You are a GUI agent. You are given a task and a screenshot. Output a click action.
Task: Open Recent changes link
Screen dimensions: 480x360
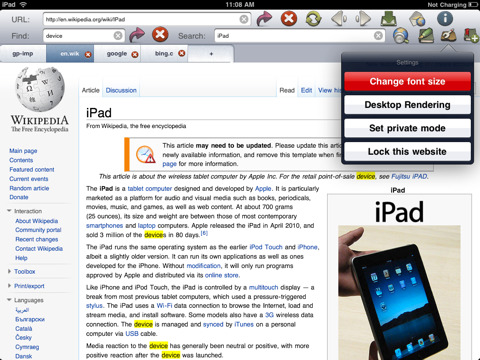[x=37, y=239]
